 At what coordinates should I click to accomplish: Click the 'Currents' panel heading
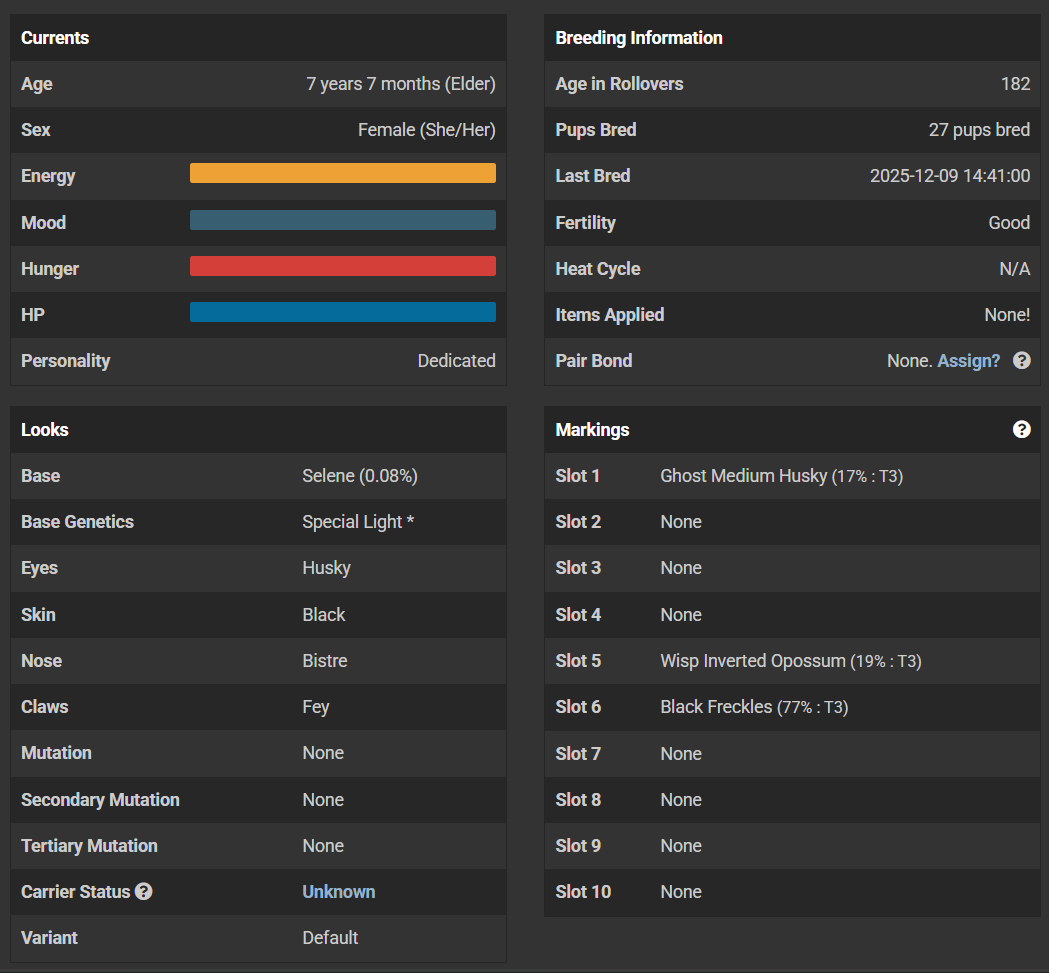tap(55, 37)
